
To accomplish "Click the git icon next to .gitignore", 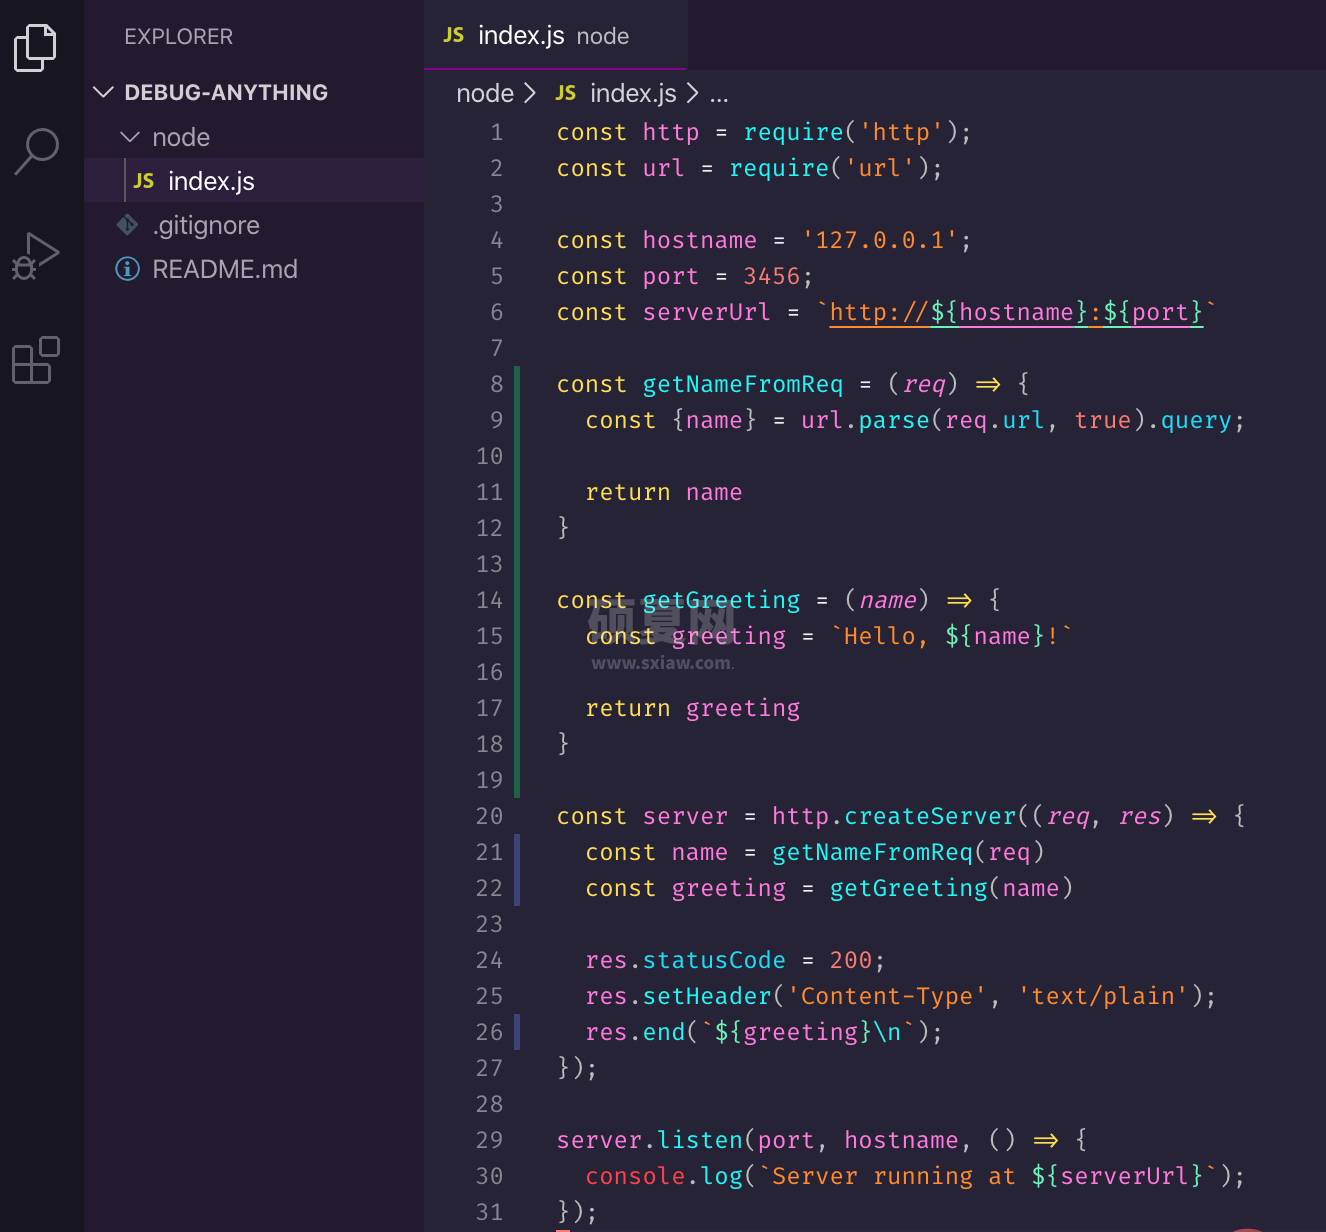I will 128,225.
